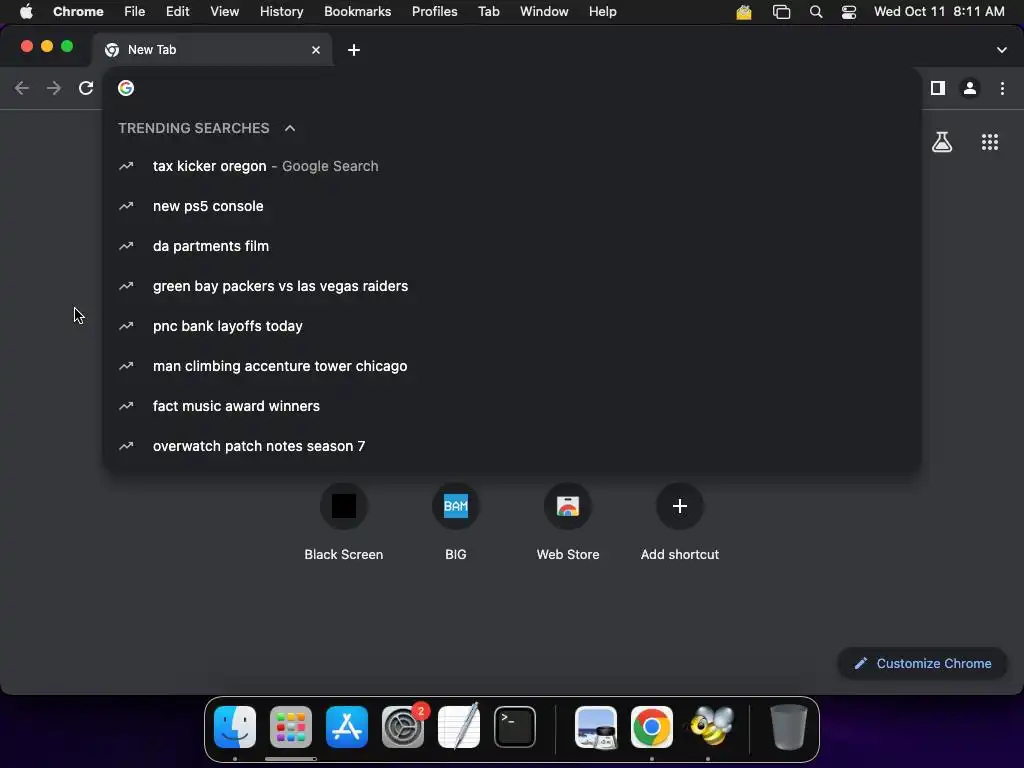Pick fact music award winners suggestion
Screen dimensions: 1024x768
click(x=512, y=406)
